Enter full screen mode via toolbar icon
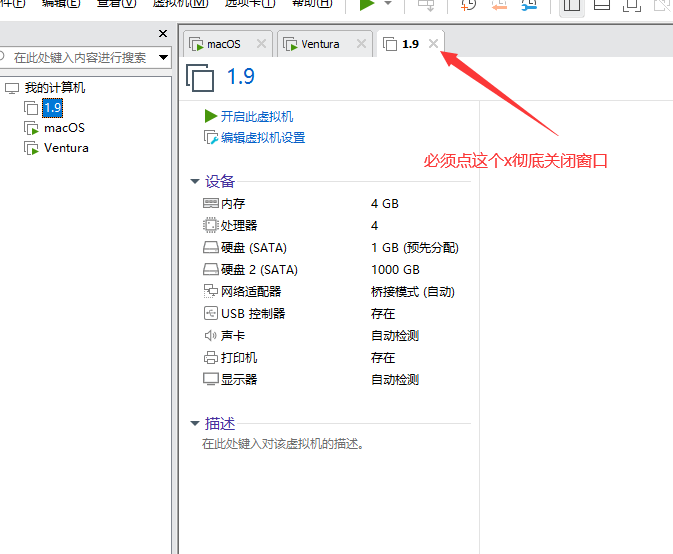 [x=632, y=5]
